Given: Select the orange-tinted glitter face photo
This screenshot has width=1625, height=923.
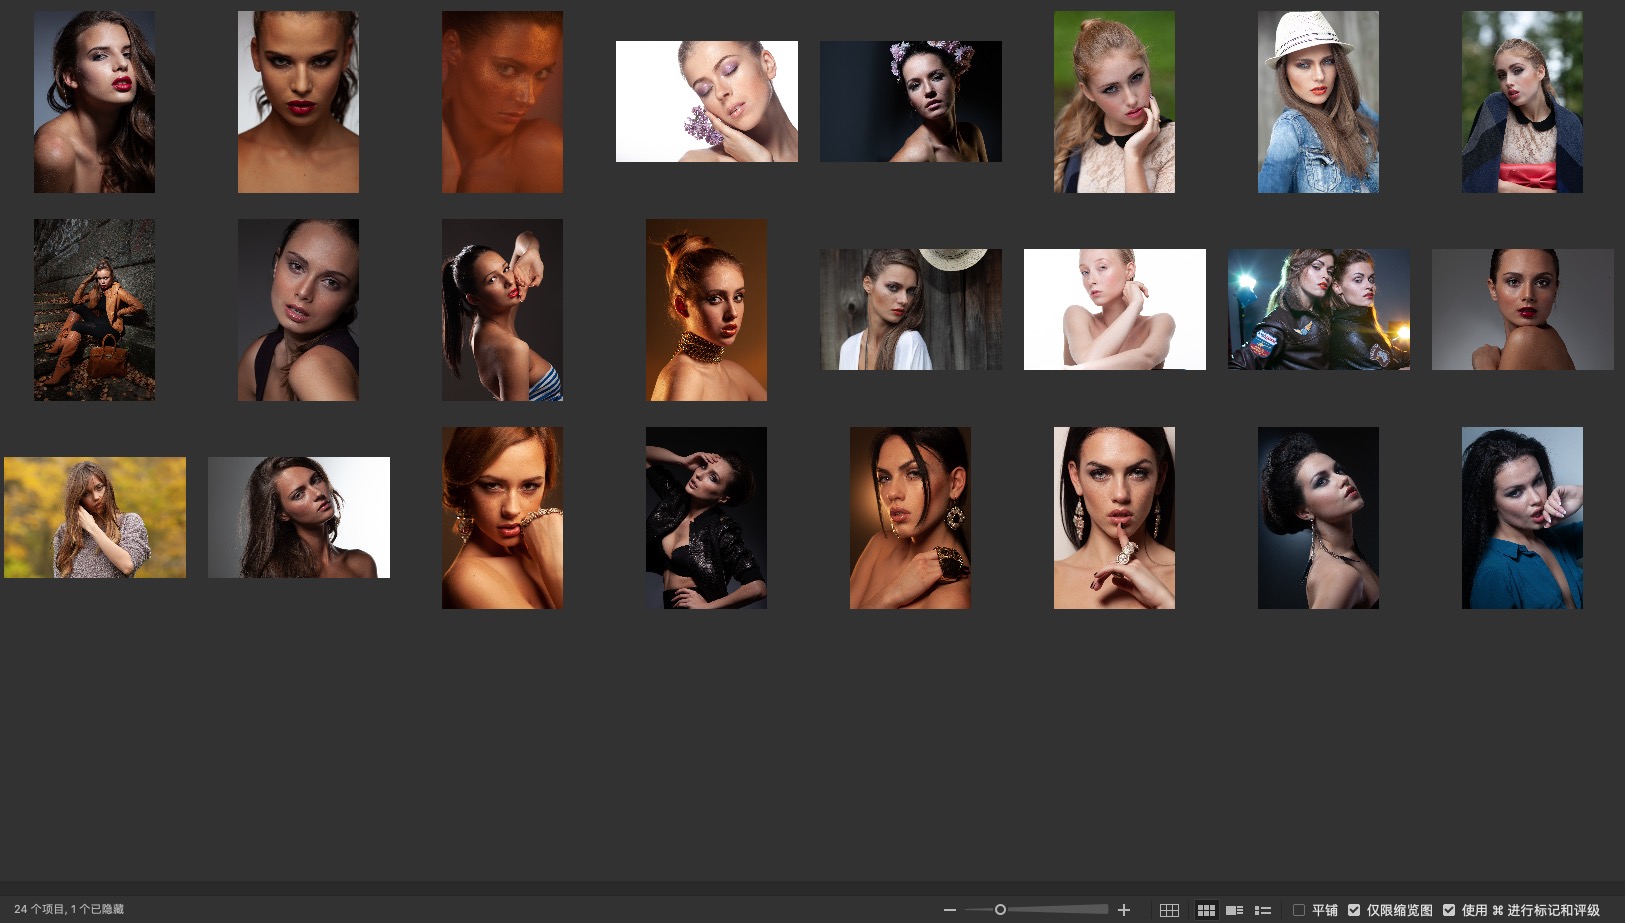Looking at the screenshot, I should coord(502,102).
